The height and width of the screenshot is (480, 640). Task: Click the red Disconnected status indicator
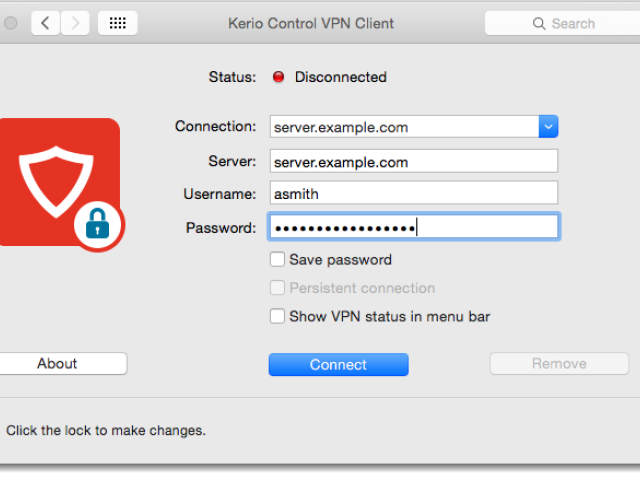pyautogui.click(x=279, y=77)
